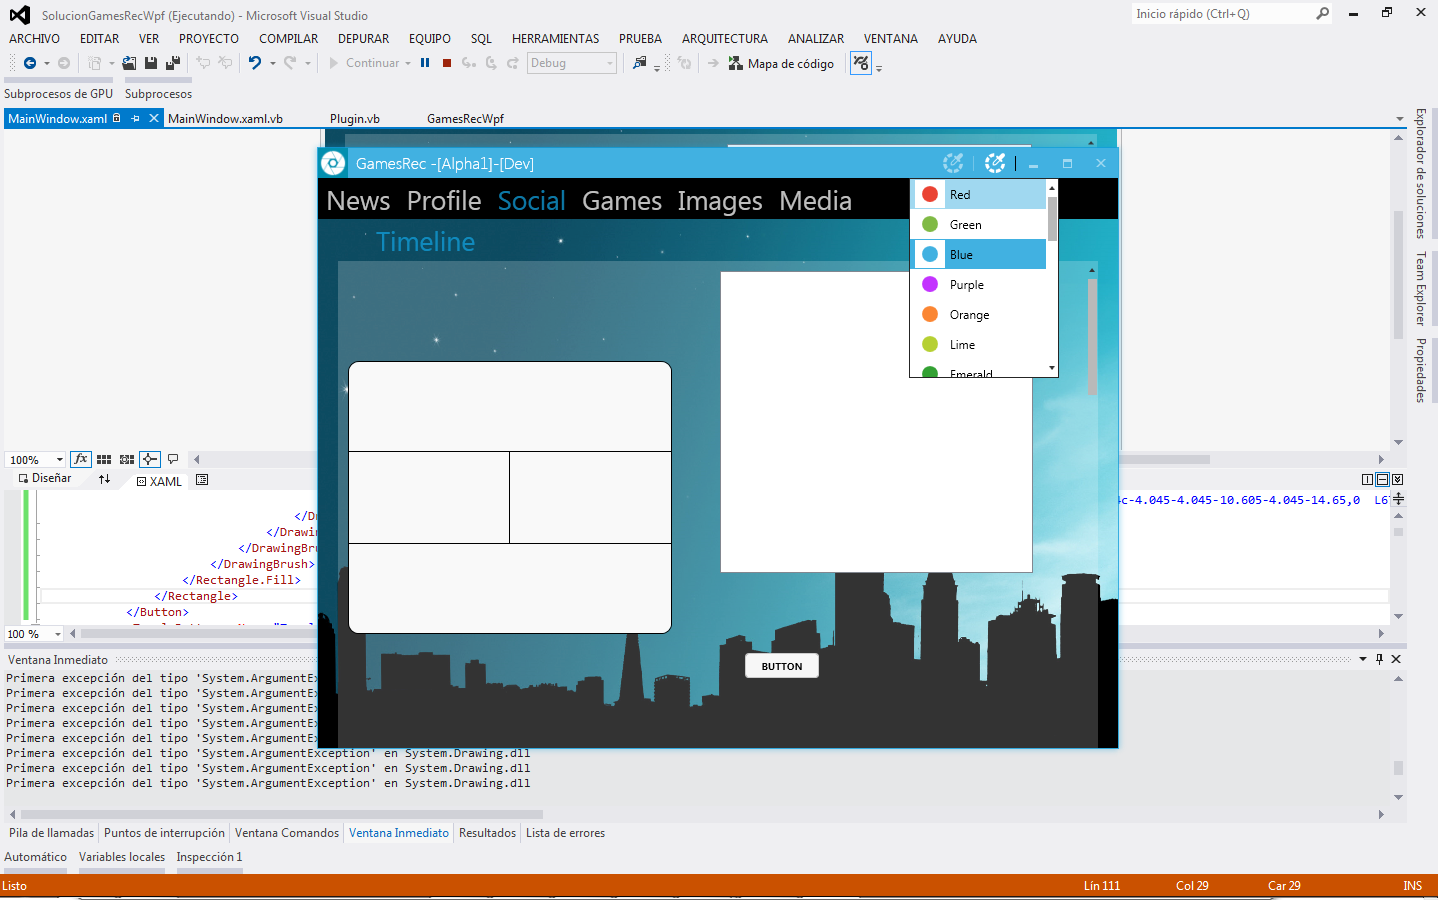
Task: Click the BUTTON button in GamesRec
Action: (x=782, y=666)
